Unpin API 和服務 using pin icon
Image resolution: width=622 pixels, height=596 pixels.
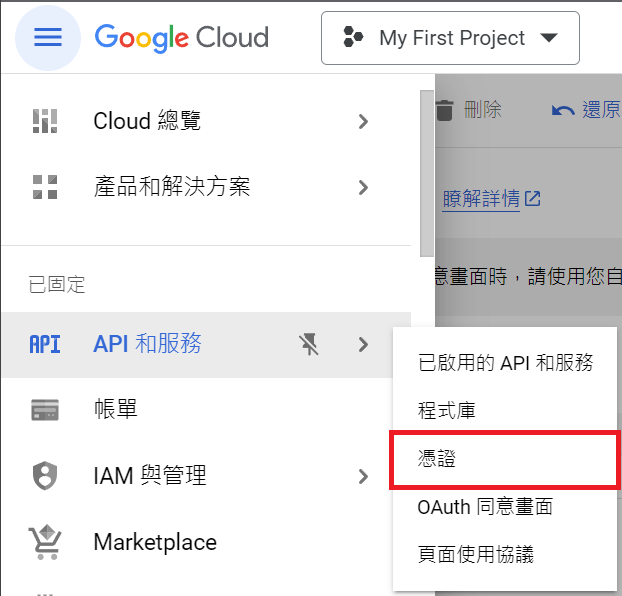(309, 344)
